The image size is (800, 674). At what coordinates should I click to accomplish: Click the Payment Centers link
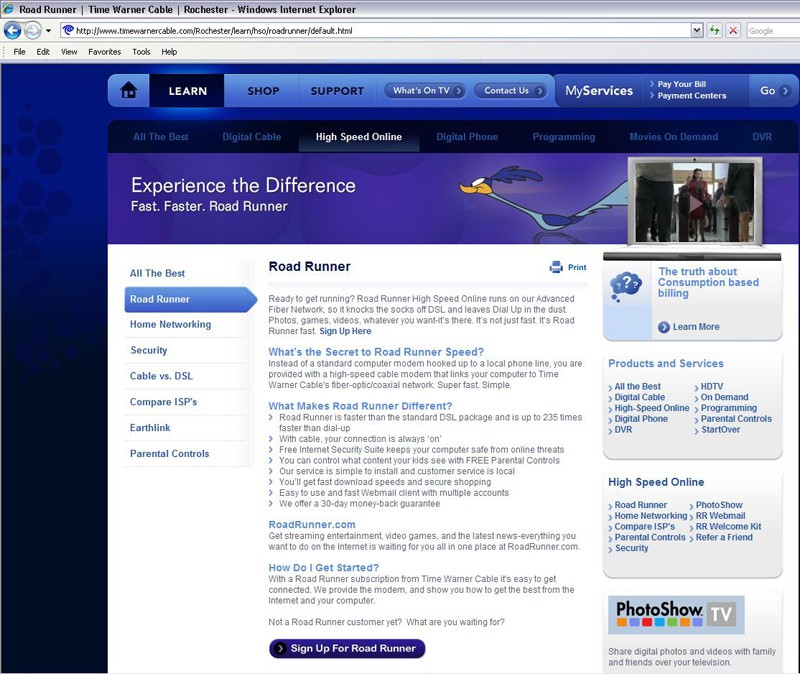click(x=691, y=95)
